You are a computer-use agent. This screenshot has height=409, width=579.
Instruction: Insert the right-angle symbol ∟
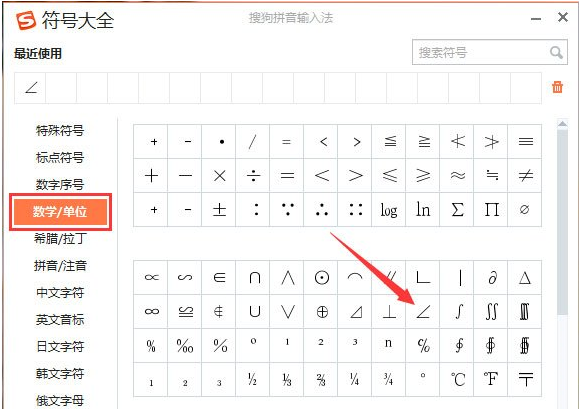423,278
